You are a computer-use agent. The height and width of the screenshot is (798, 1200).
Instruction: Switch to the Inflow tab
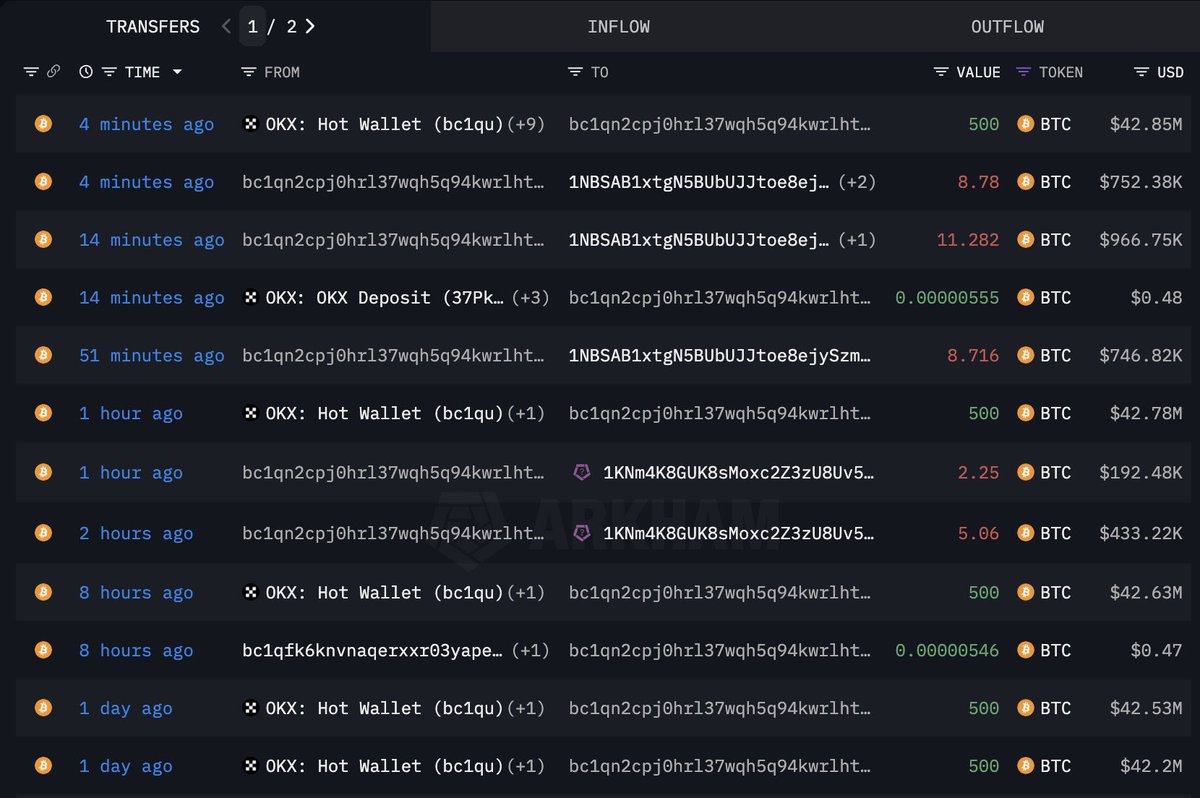point(618,27)
